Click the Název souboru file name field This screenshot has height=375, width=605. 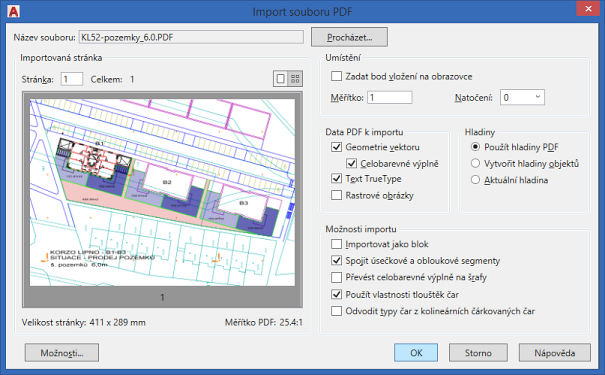[191, 37]
